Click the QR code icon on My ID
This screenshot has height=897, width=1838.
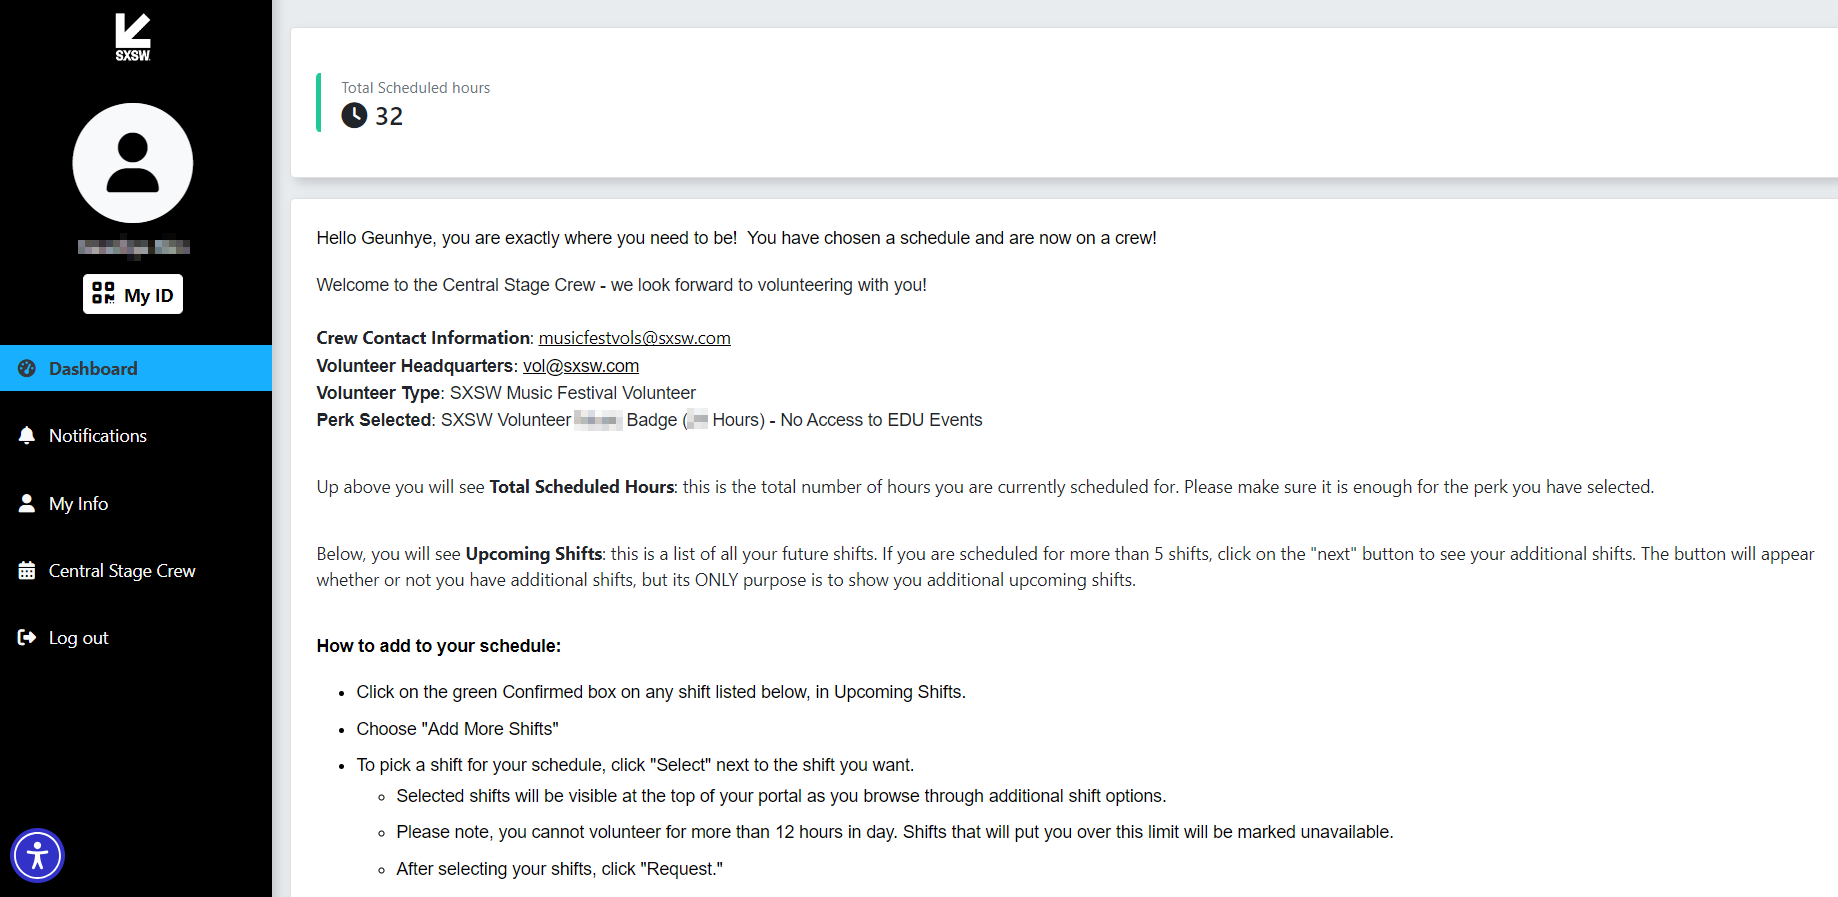point(103,293)
